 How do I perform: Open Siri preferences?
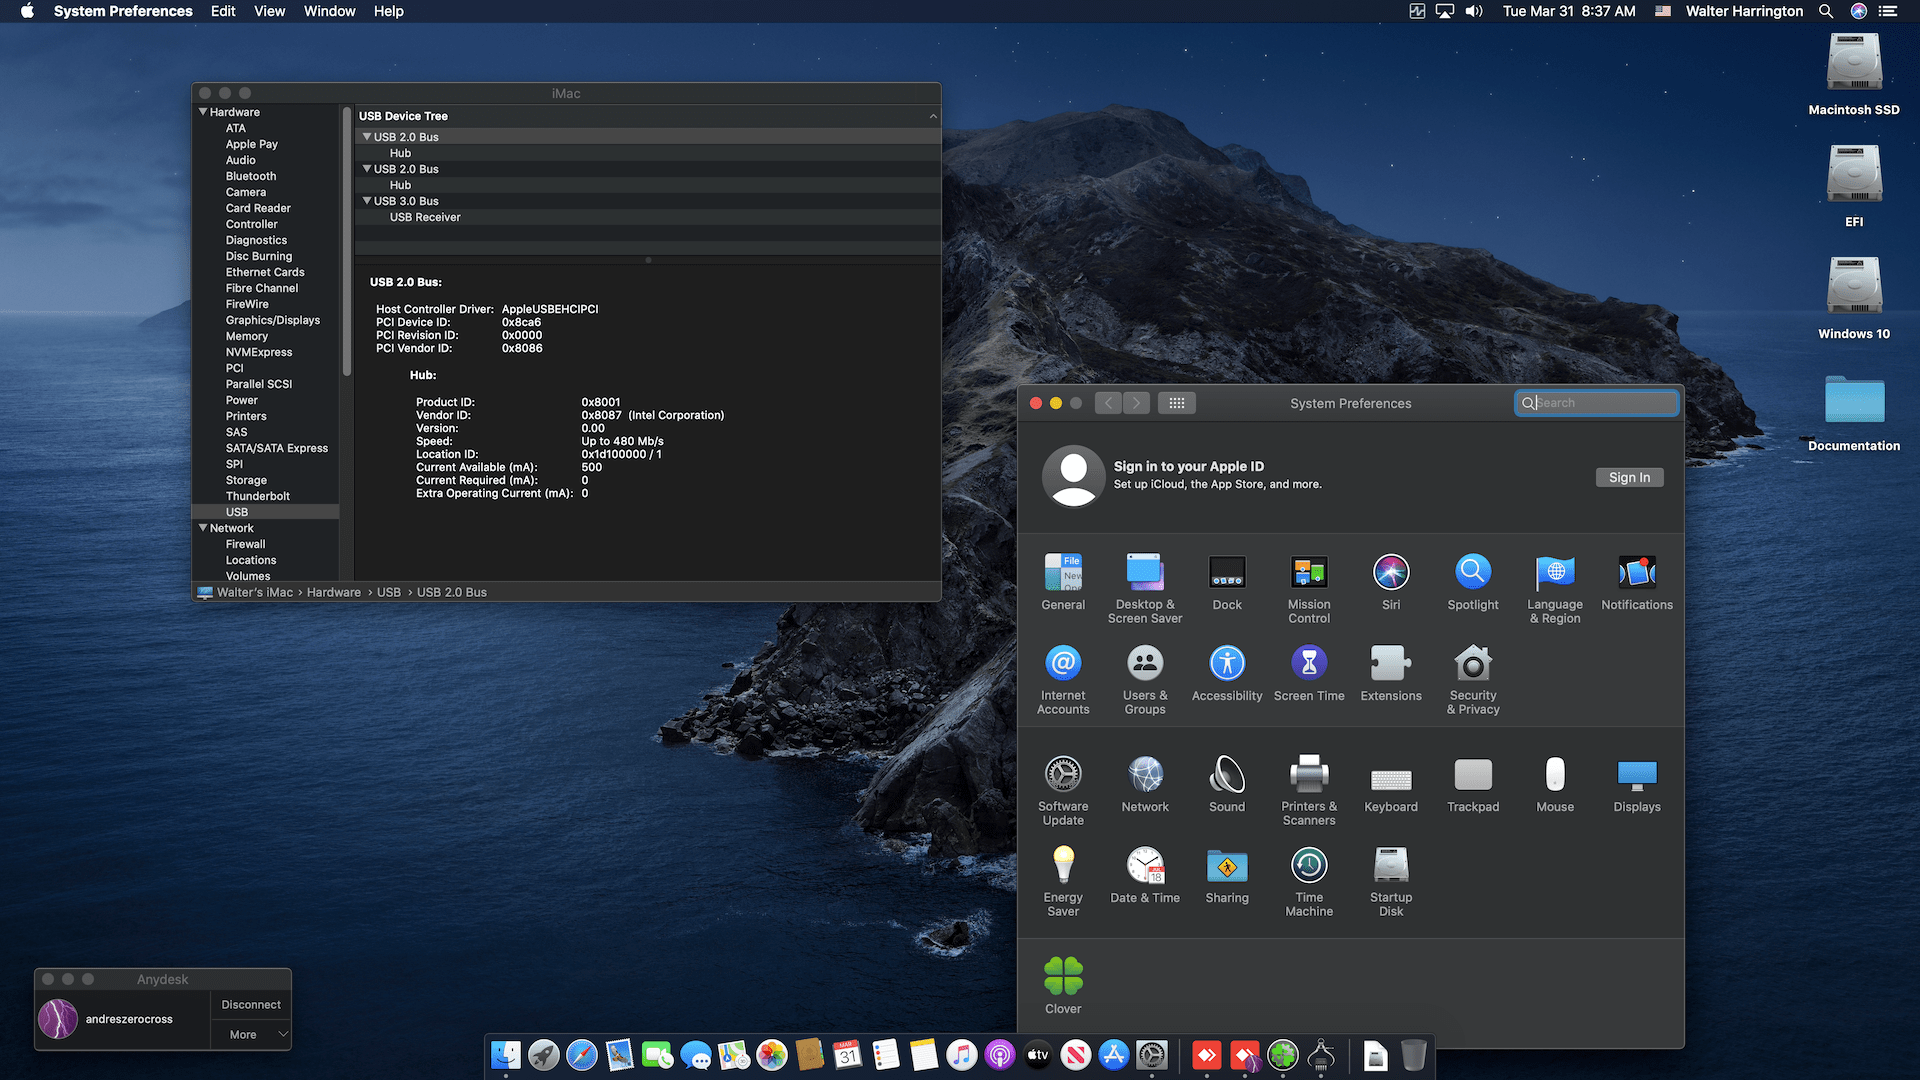coord(1391,581)
